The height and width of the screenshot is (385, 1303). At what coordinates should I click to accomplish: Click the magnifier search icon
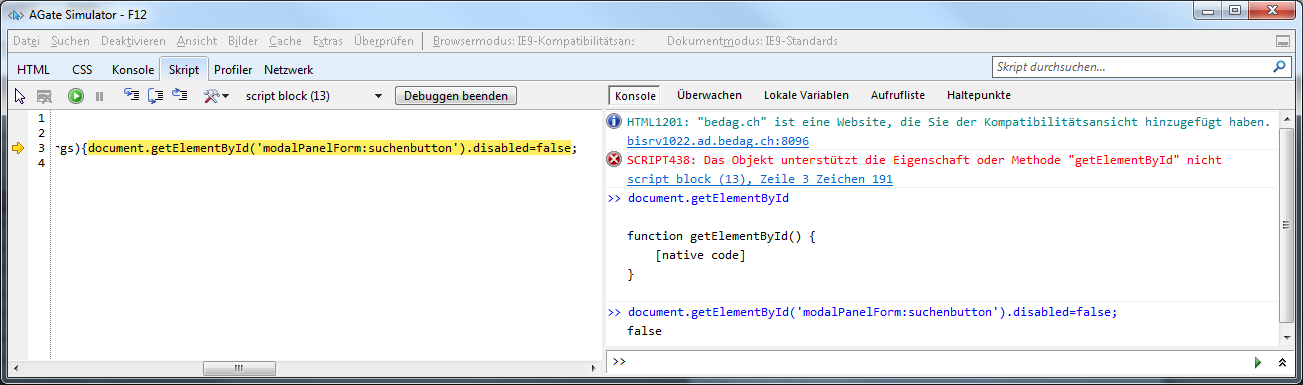pos(1280,67)
